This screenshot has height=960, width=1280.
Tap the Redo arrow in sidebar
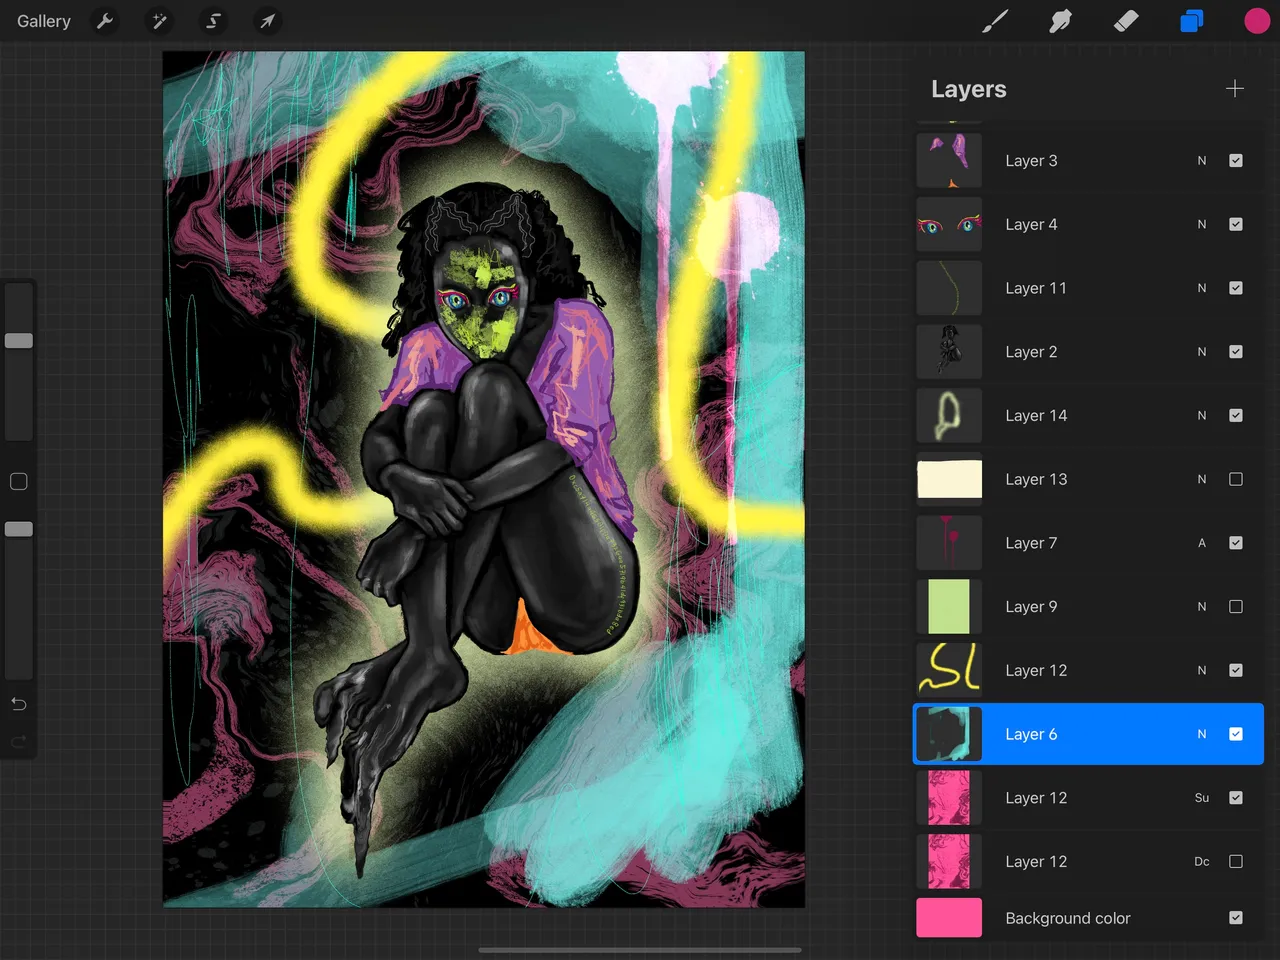18,742
